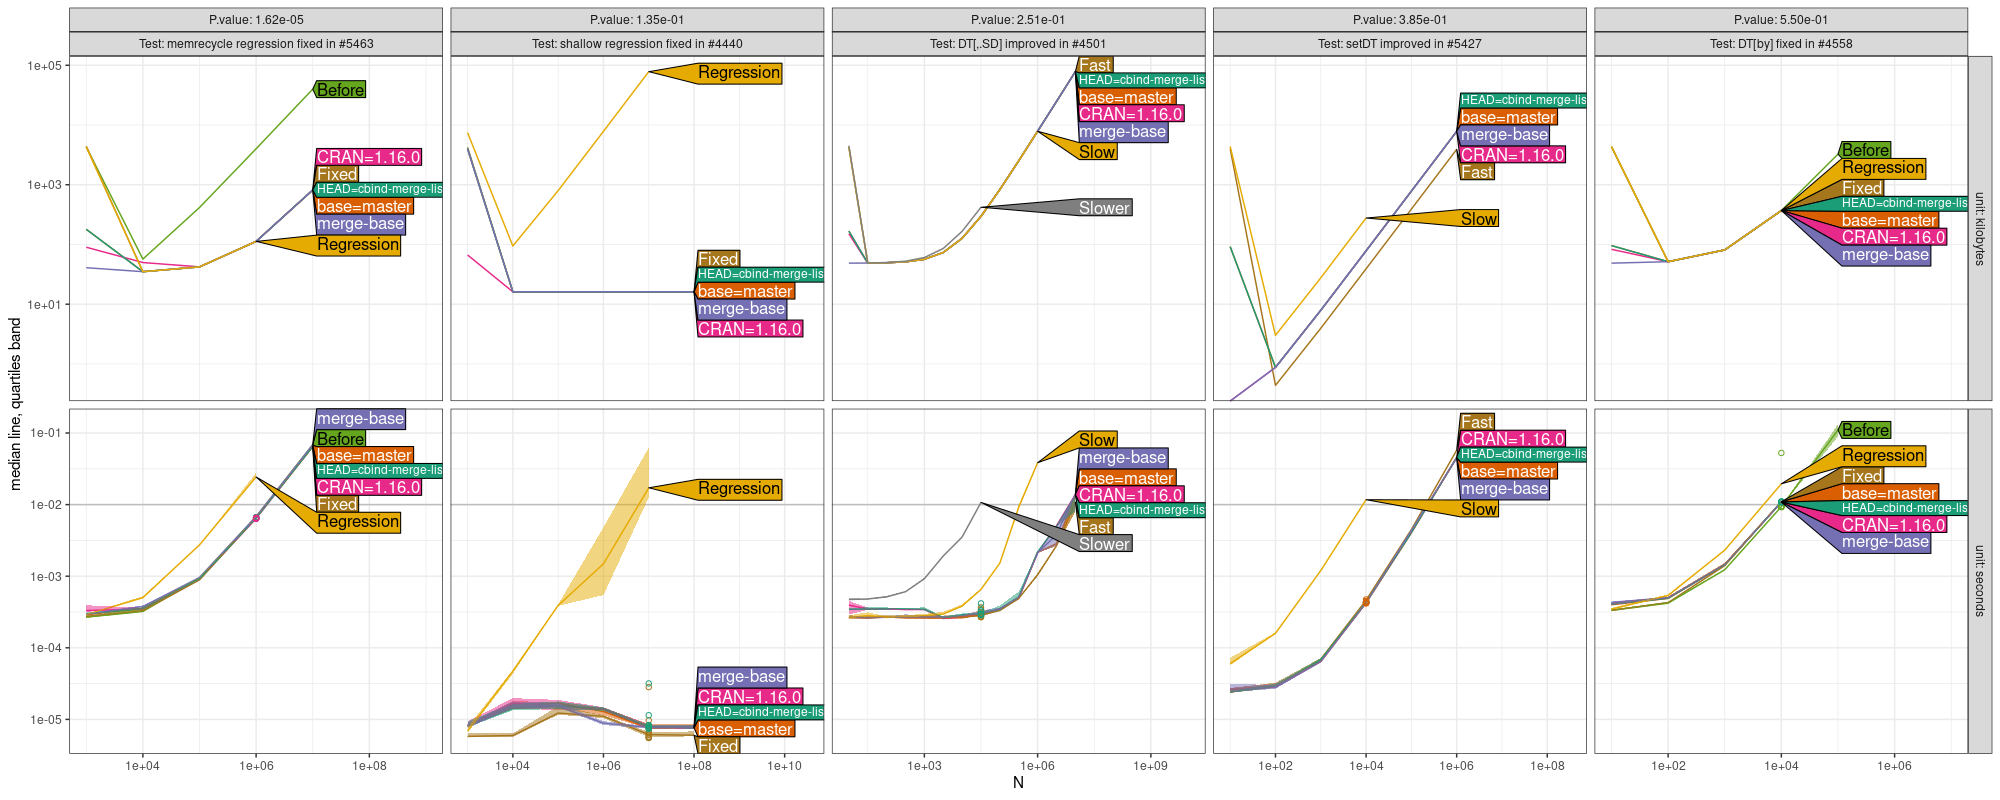The height and width of the screenshot is (800, 2000).
Task: Click "merge-base" label in setDT seconds panel
Action: pyautogui.click(x=1504, y=489)
